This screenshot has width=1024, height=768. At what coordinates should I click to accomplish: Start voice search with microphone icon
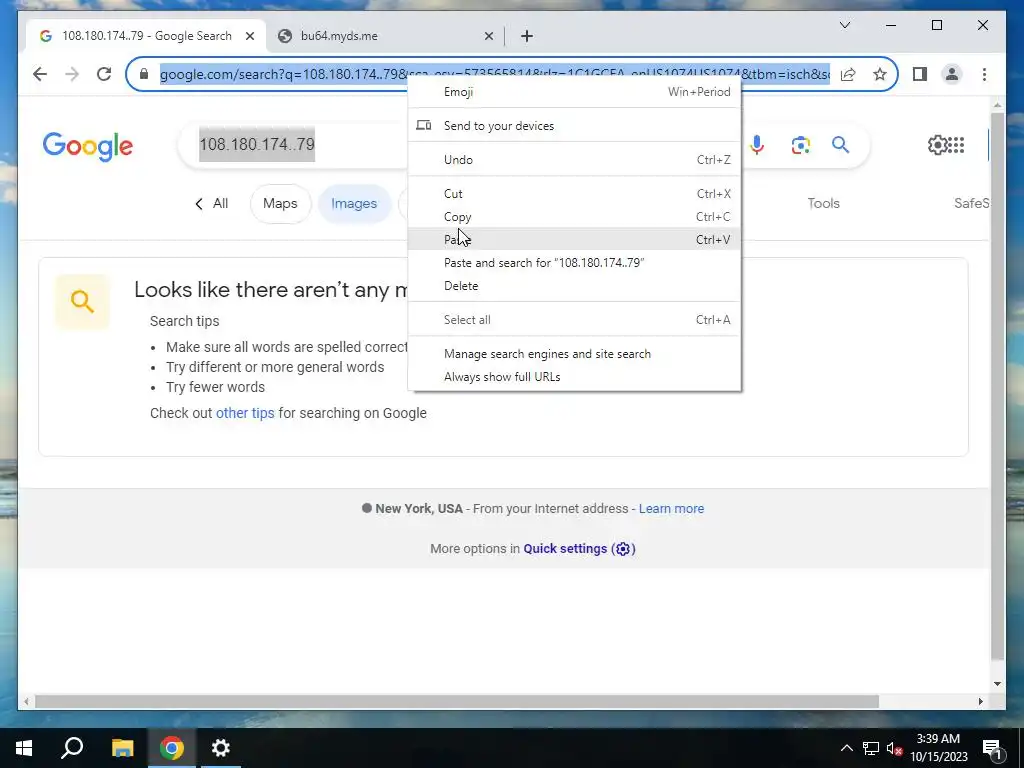pyautogui.click(x=757, y=145)
